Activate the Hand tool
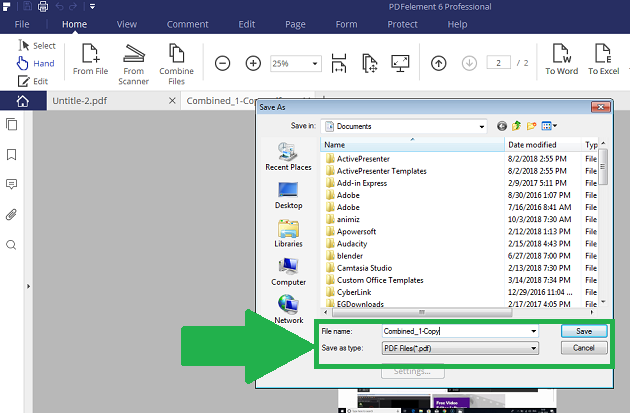 pos(36,63)
